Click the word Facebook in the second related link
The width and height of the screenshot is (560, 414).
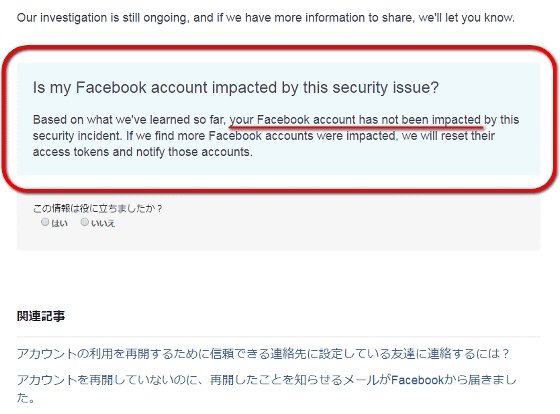tap(417, 380)
